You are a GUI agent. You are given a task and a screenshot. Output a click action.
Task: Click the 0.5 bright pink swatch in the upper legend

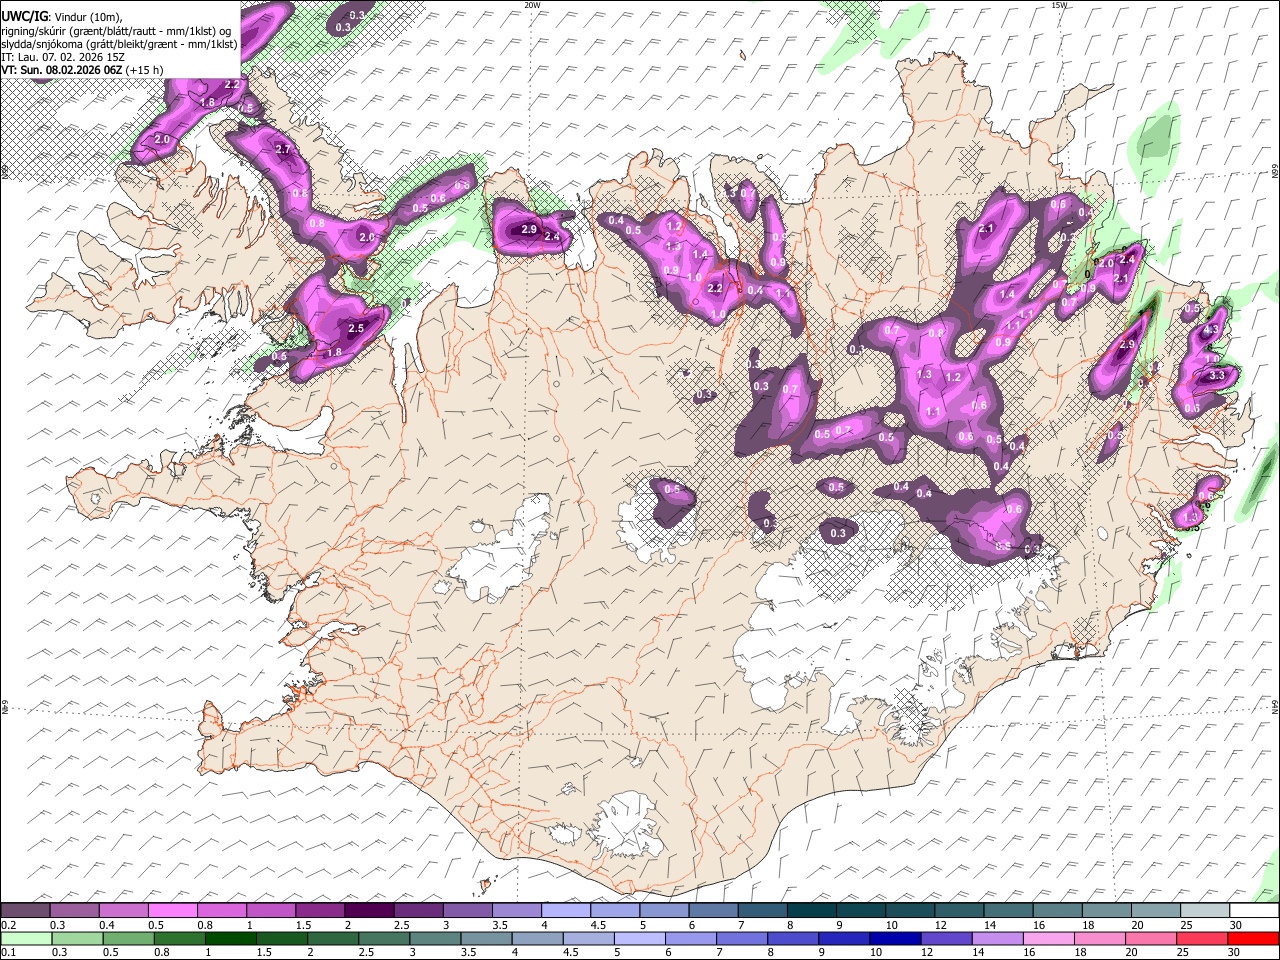coord(172,911)
